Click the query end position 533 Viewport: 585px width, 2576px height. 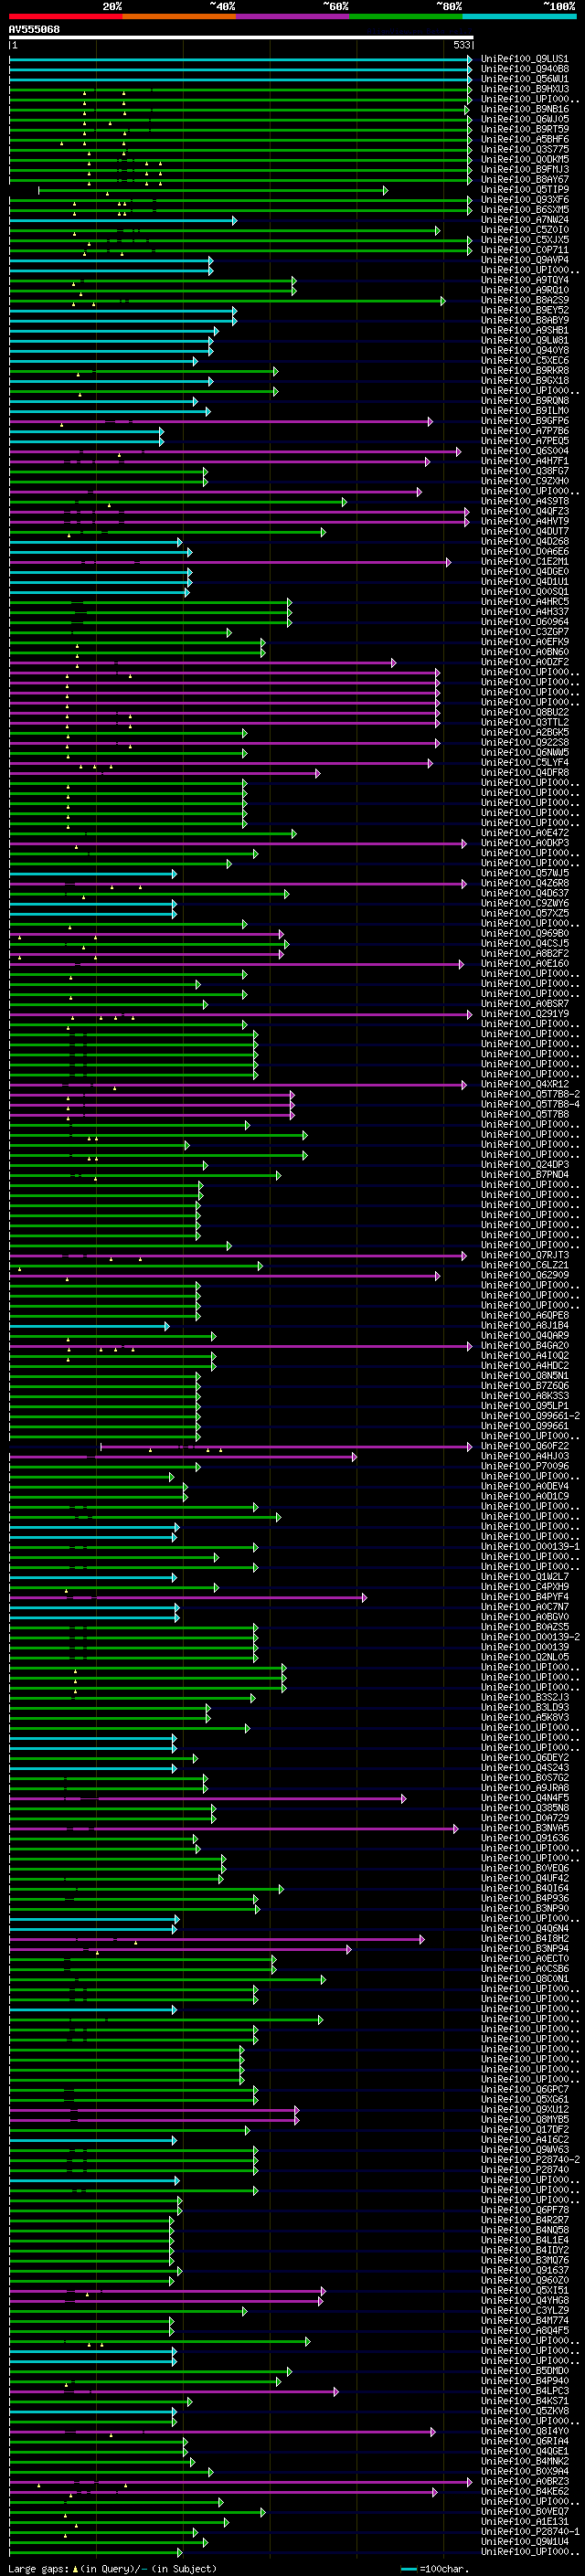coord(461,45)
